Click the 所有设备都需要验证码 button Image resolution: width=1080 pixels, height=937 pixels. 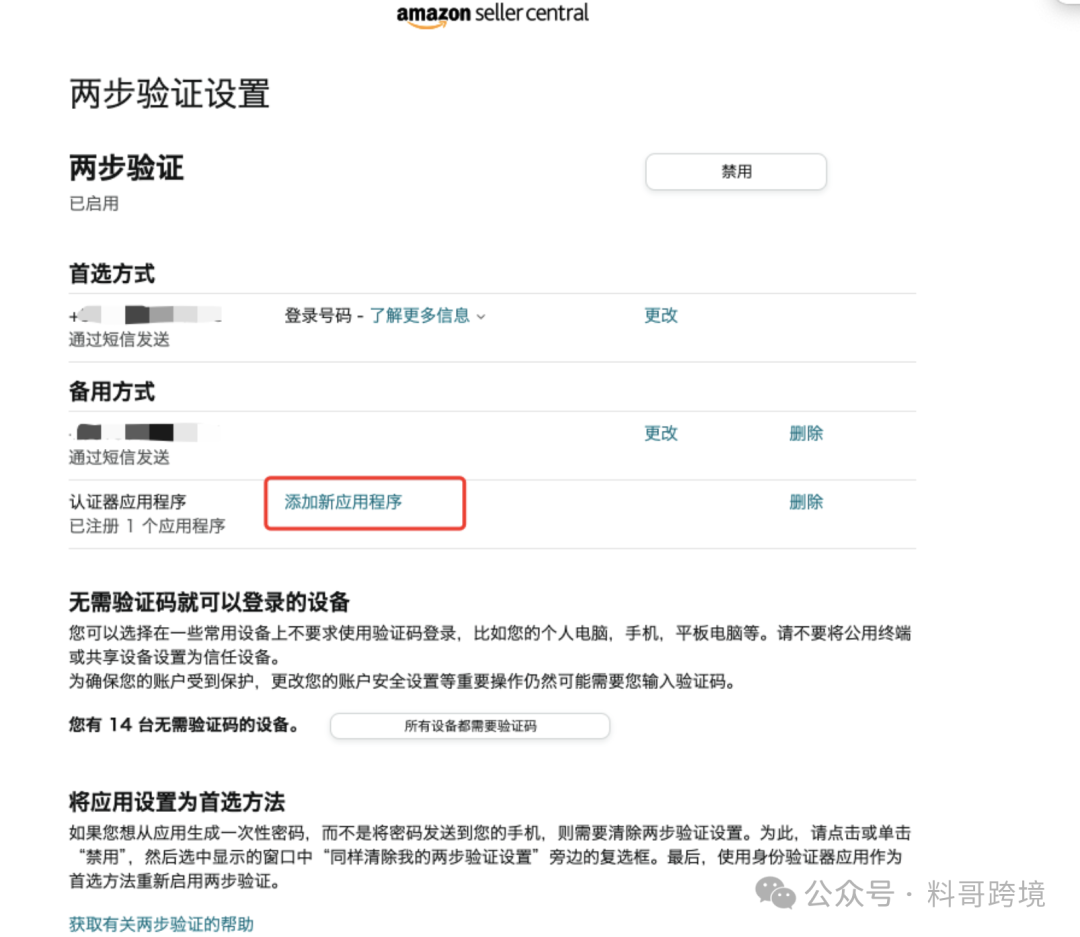(470, 725)
